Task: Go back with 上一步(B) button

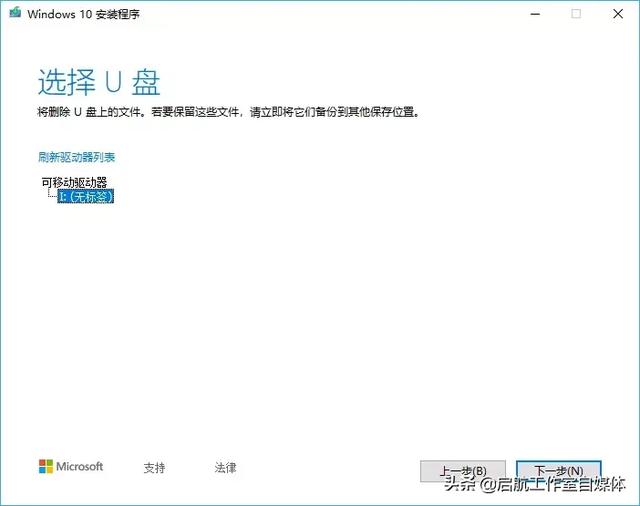Action: point(463,471)
